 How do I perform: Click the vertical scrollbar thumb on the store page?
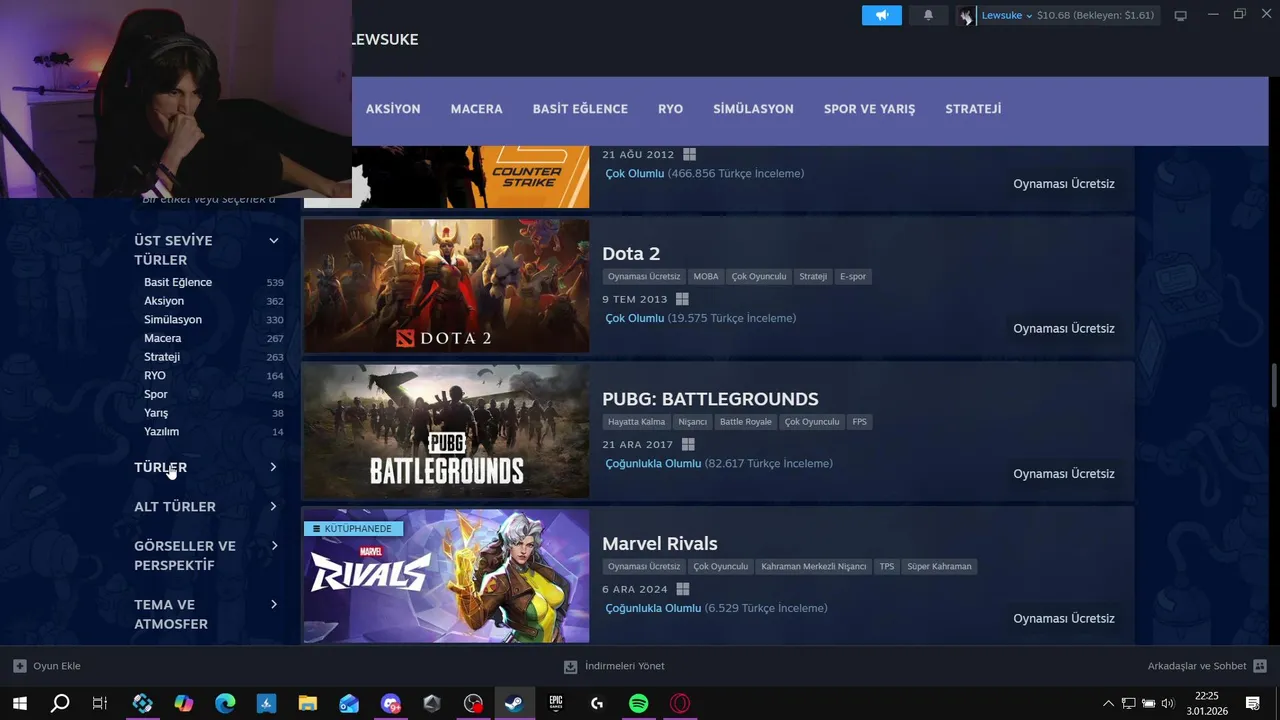point(1274,386)
